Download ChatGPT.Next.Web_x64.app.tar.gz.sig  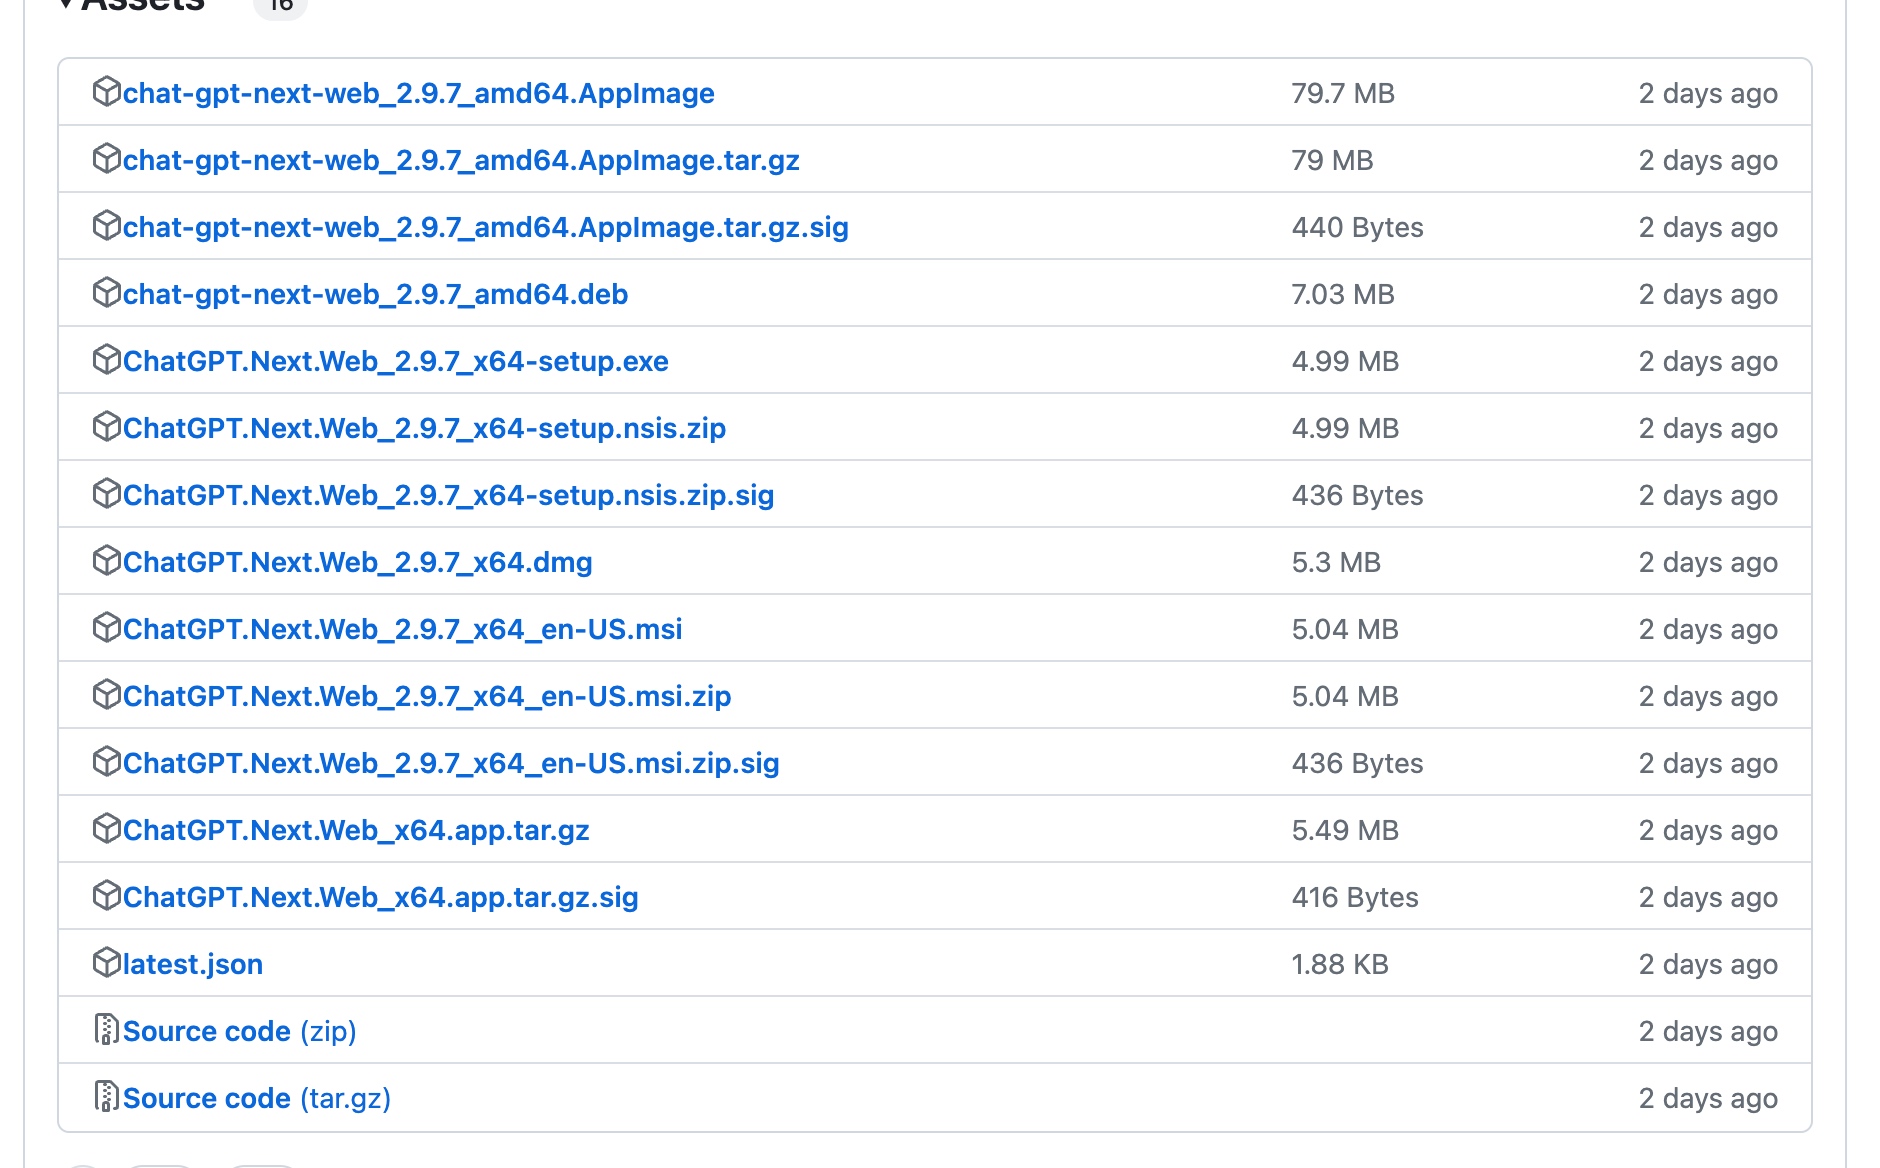[x=380, y=897]
